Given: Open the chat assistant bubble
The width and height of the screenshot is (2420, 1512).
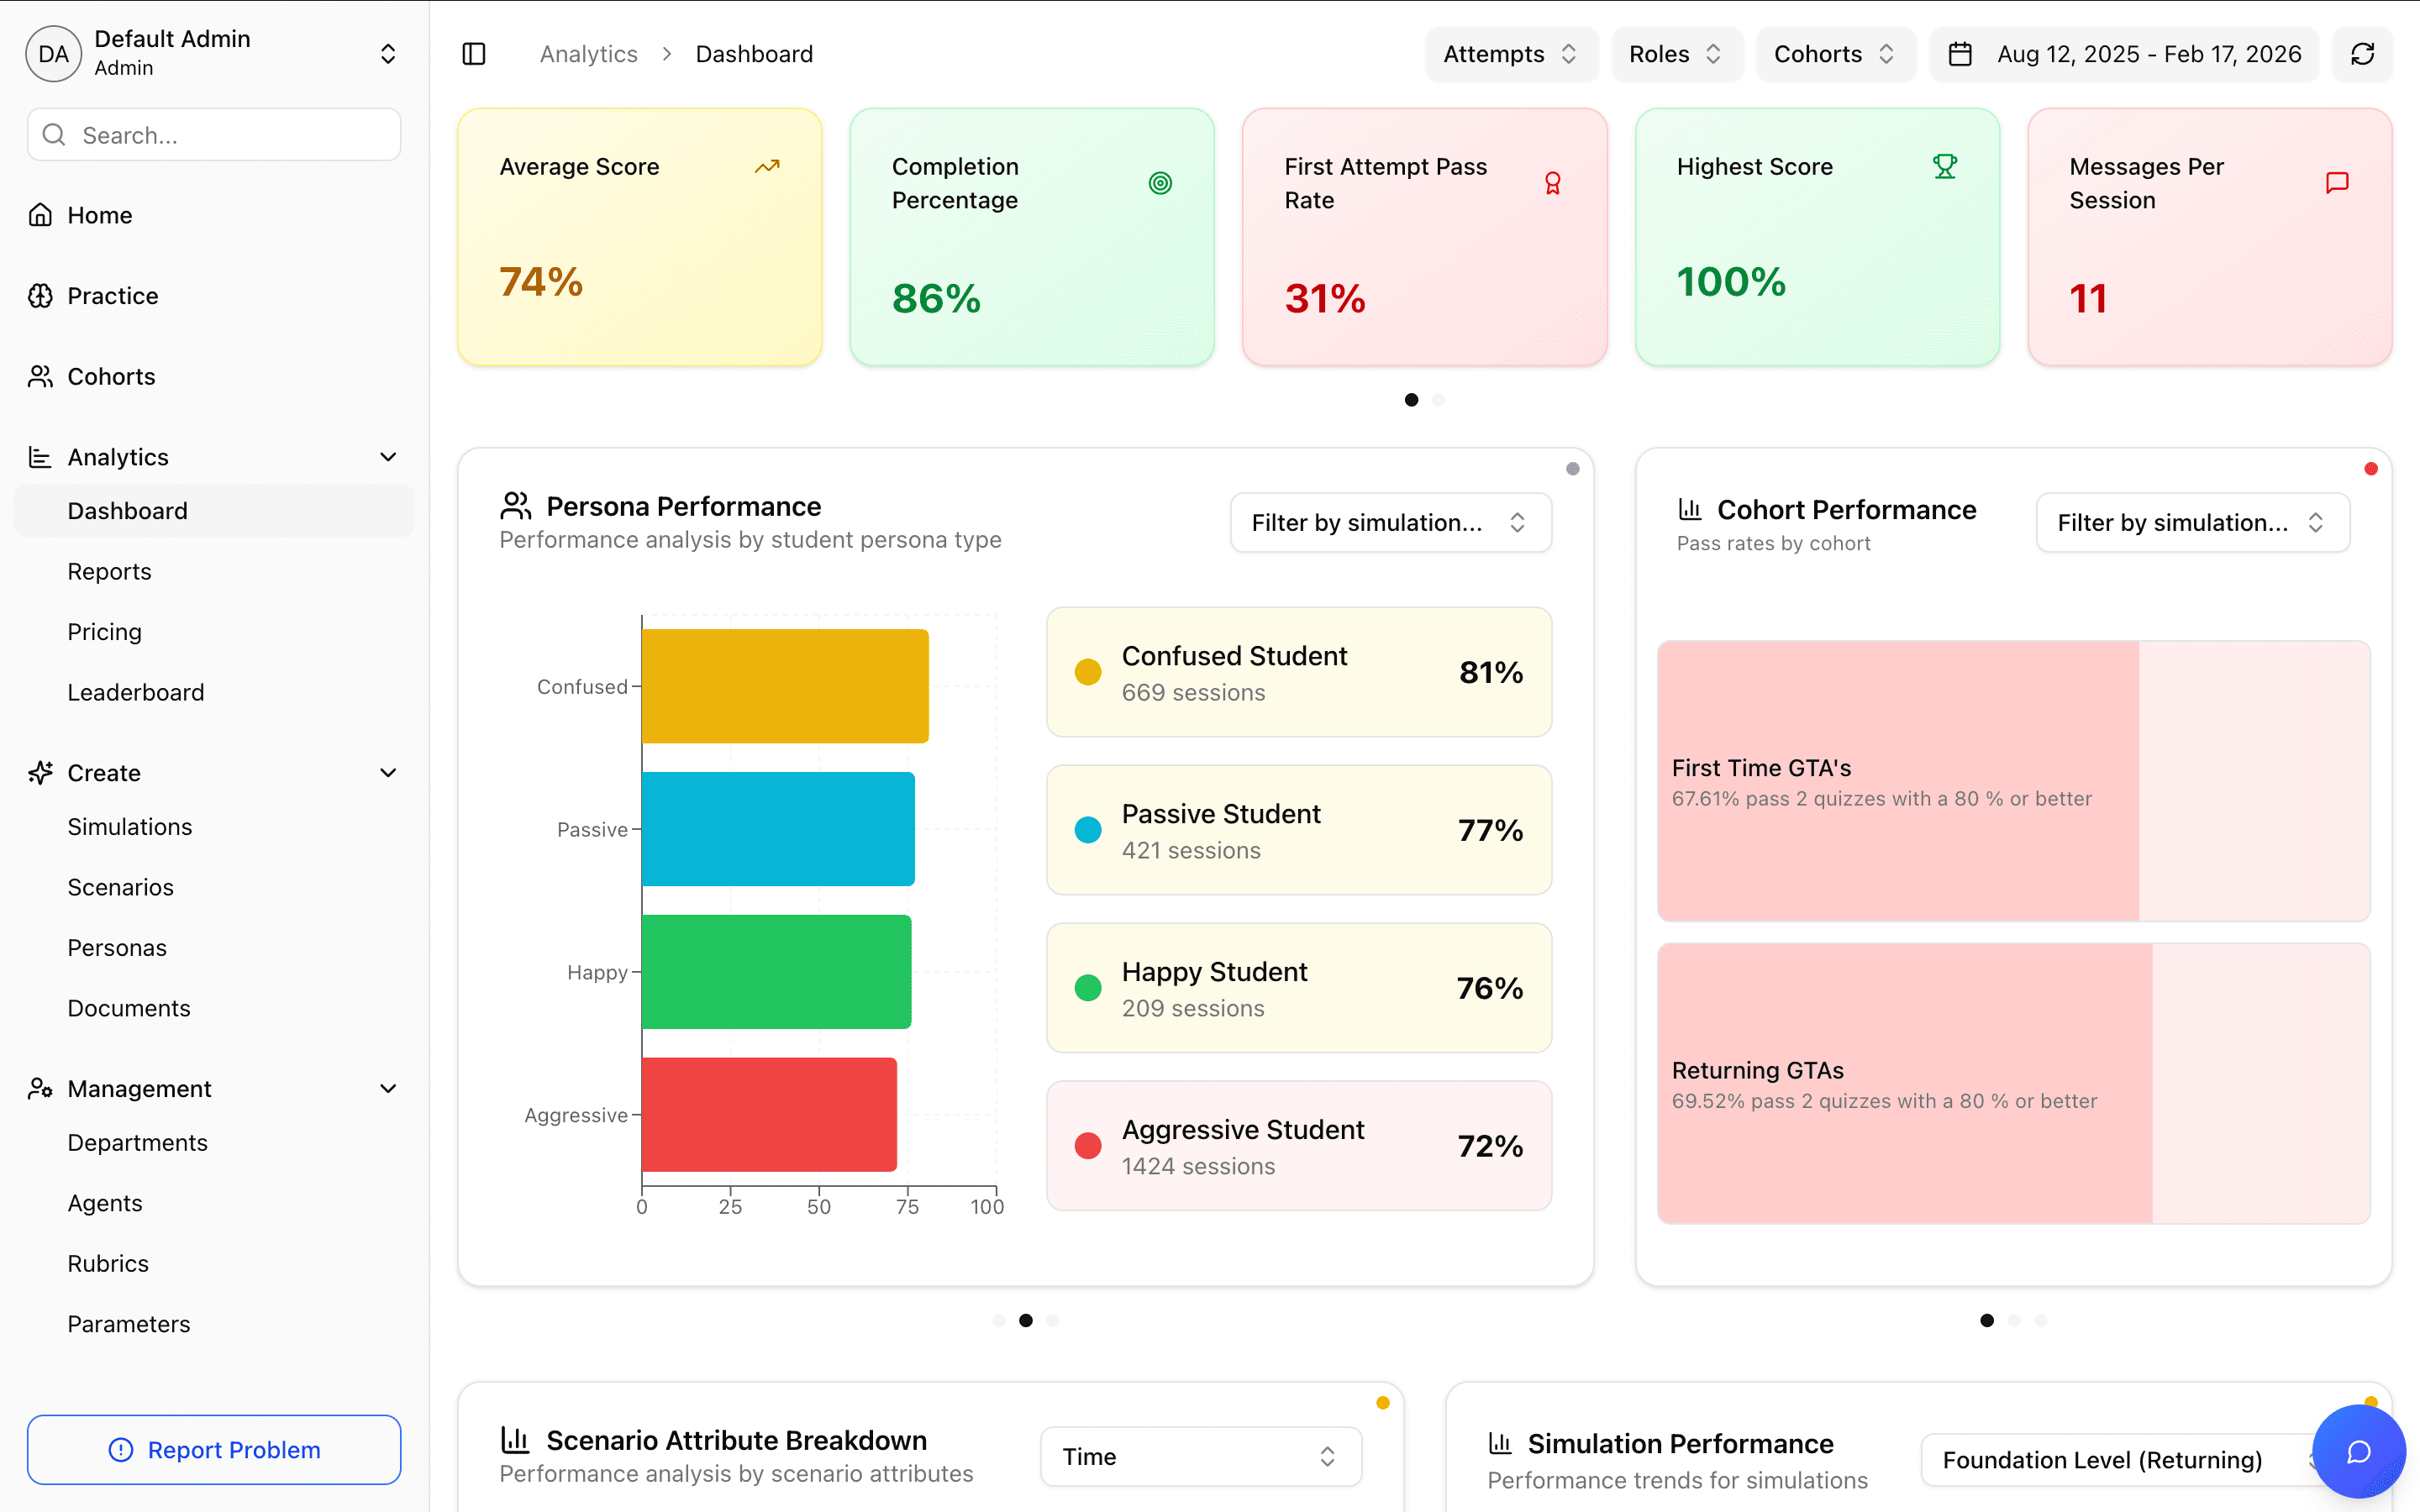Looking at the screenshot, I should point(2358,1451).
